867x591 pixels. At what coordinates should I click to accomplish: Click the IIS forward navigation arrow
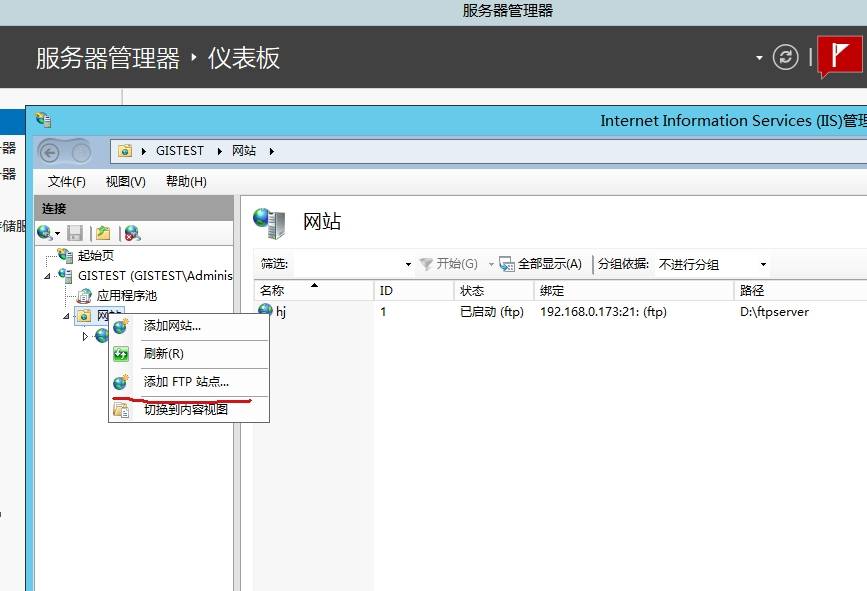(x=81, y=152)
